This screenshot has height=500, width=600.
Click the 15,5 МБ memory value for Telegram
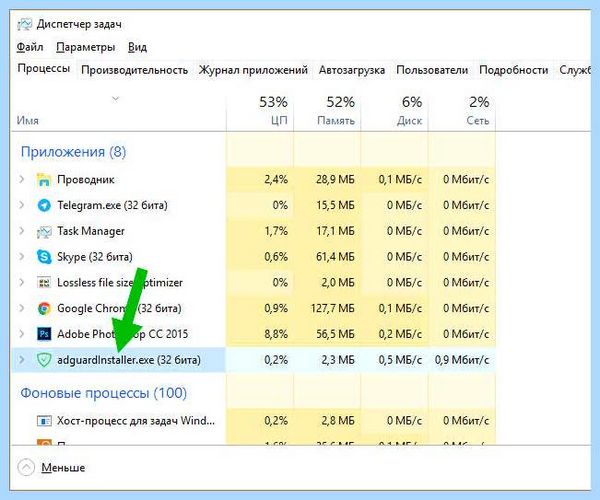[335, 205]
